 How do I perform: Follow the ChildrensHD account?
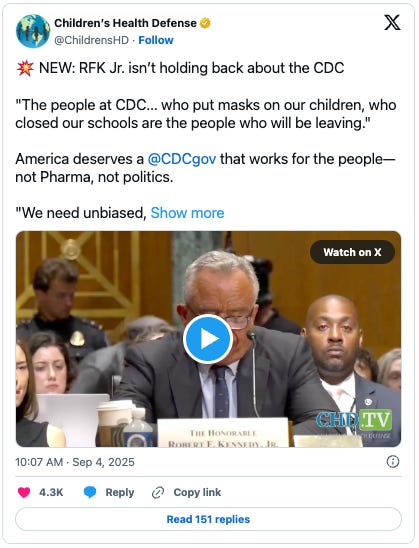[x=156, y=40]
